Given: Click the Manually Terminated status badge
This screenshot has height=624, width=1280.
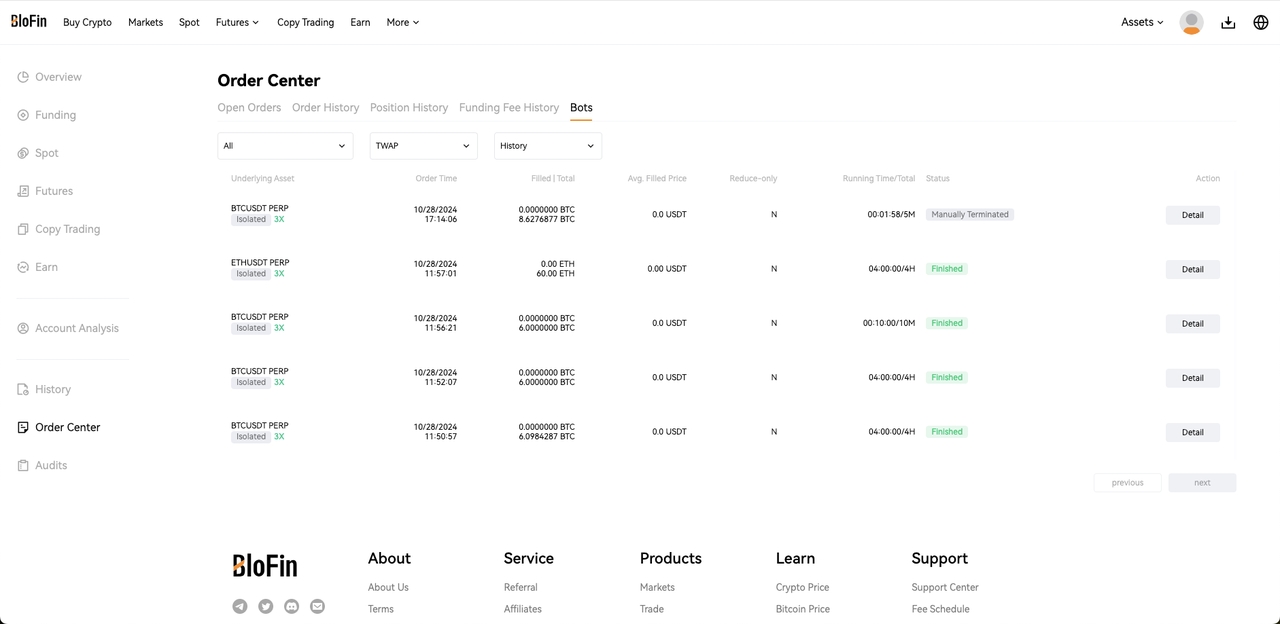Looking at the screenshot, I should (x=970, y=214).
